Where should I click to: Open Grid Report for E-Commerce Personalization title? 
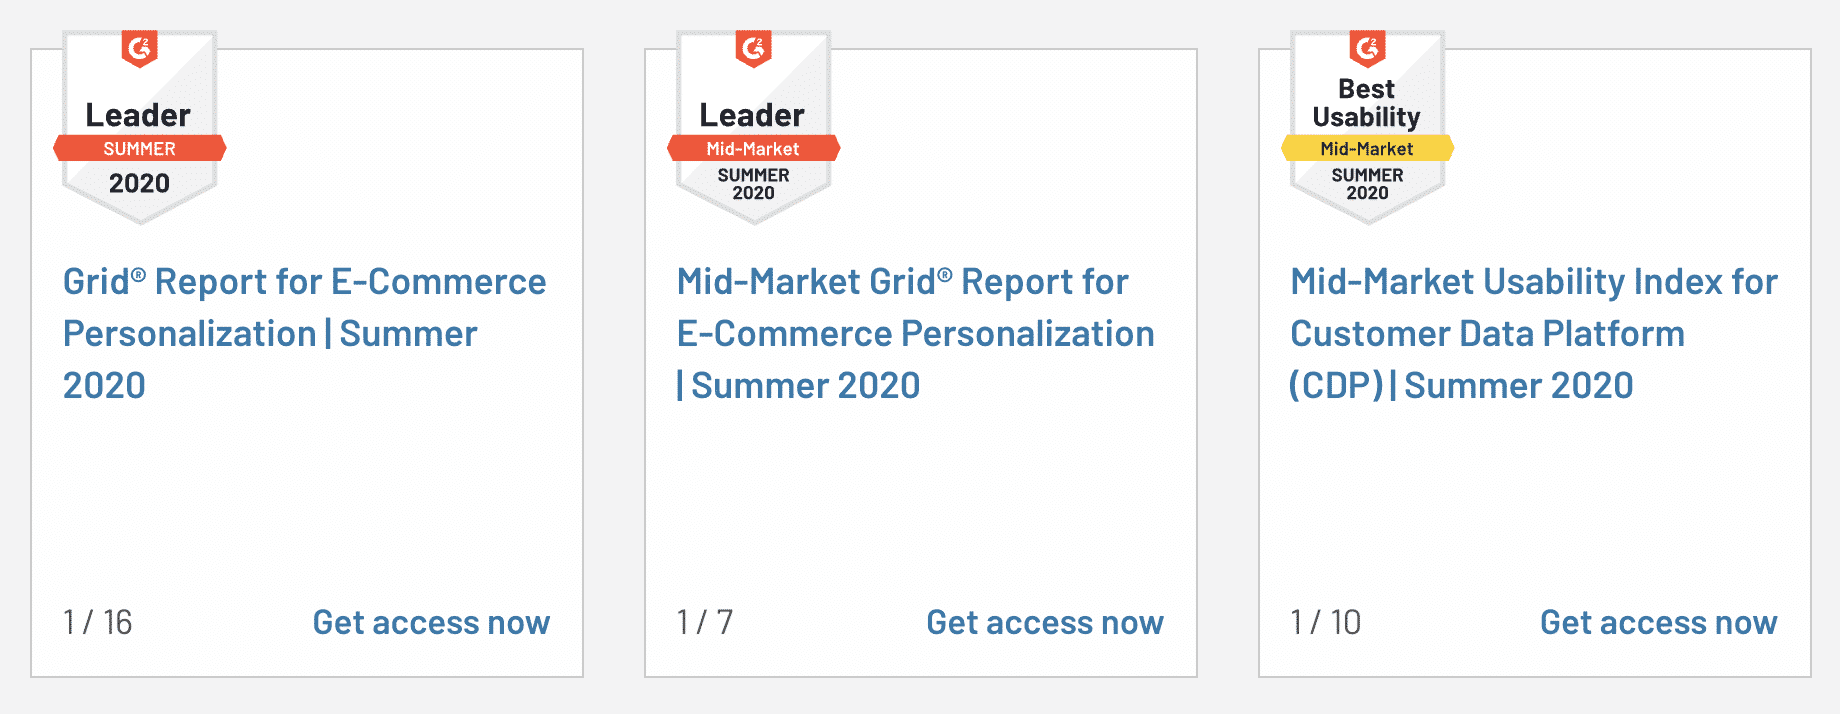(x=305, y=333)
